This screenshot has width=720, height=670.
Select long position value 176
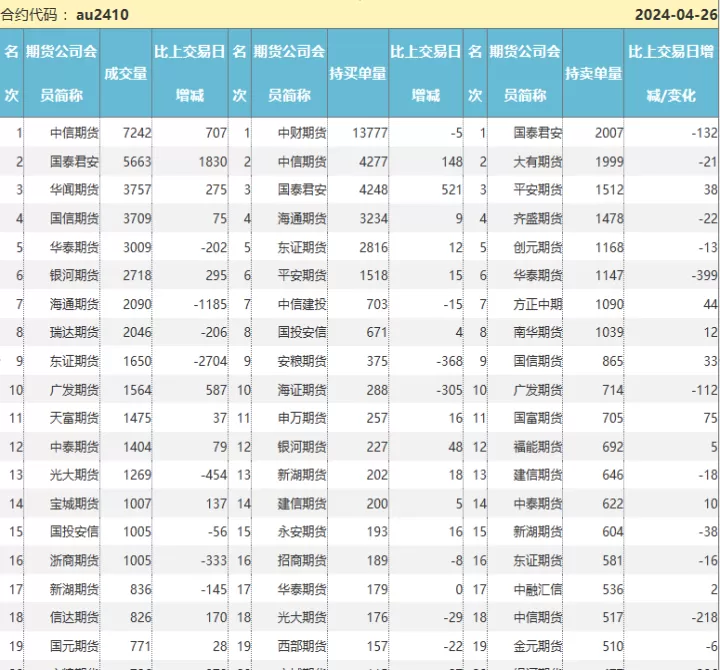click(377, 618)
